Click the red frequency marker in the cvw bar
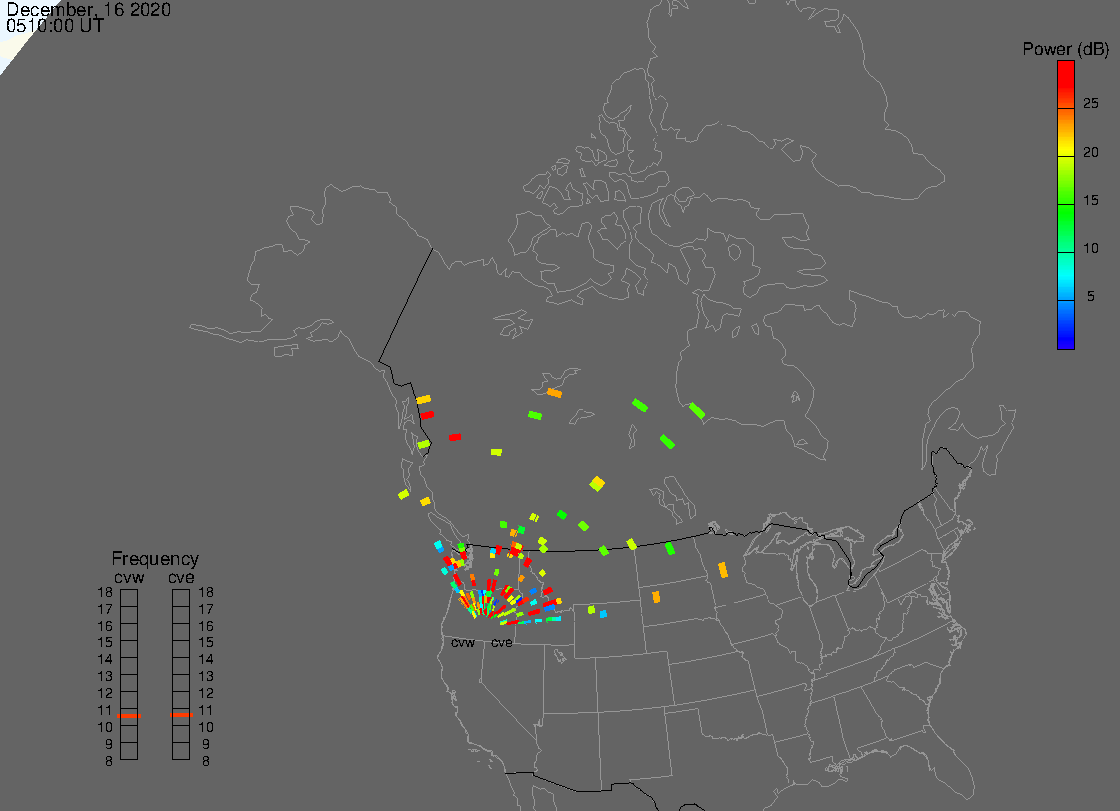 pyautogui.click(x=129, y=715)
